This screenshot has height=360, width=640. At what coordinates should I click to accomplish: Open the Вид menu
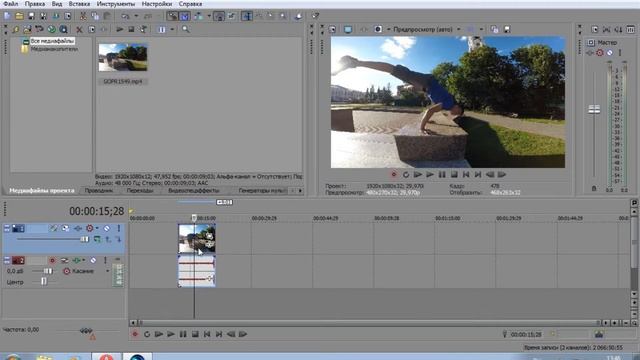[x=57, y=4]
